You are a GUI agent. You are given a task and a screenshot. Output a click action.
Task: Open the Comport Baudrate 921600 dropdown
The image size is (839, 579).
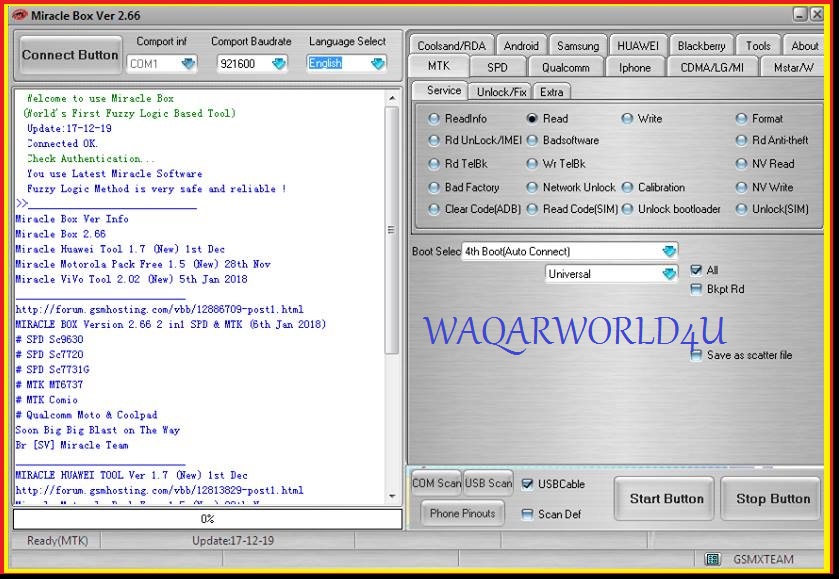pos(279,64)
